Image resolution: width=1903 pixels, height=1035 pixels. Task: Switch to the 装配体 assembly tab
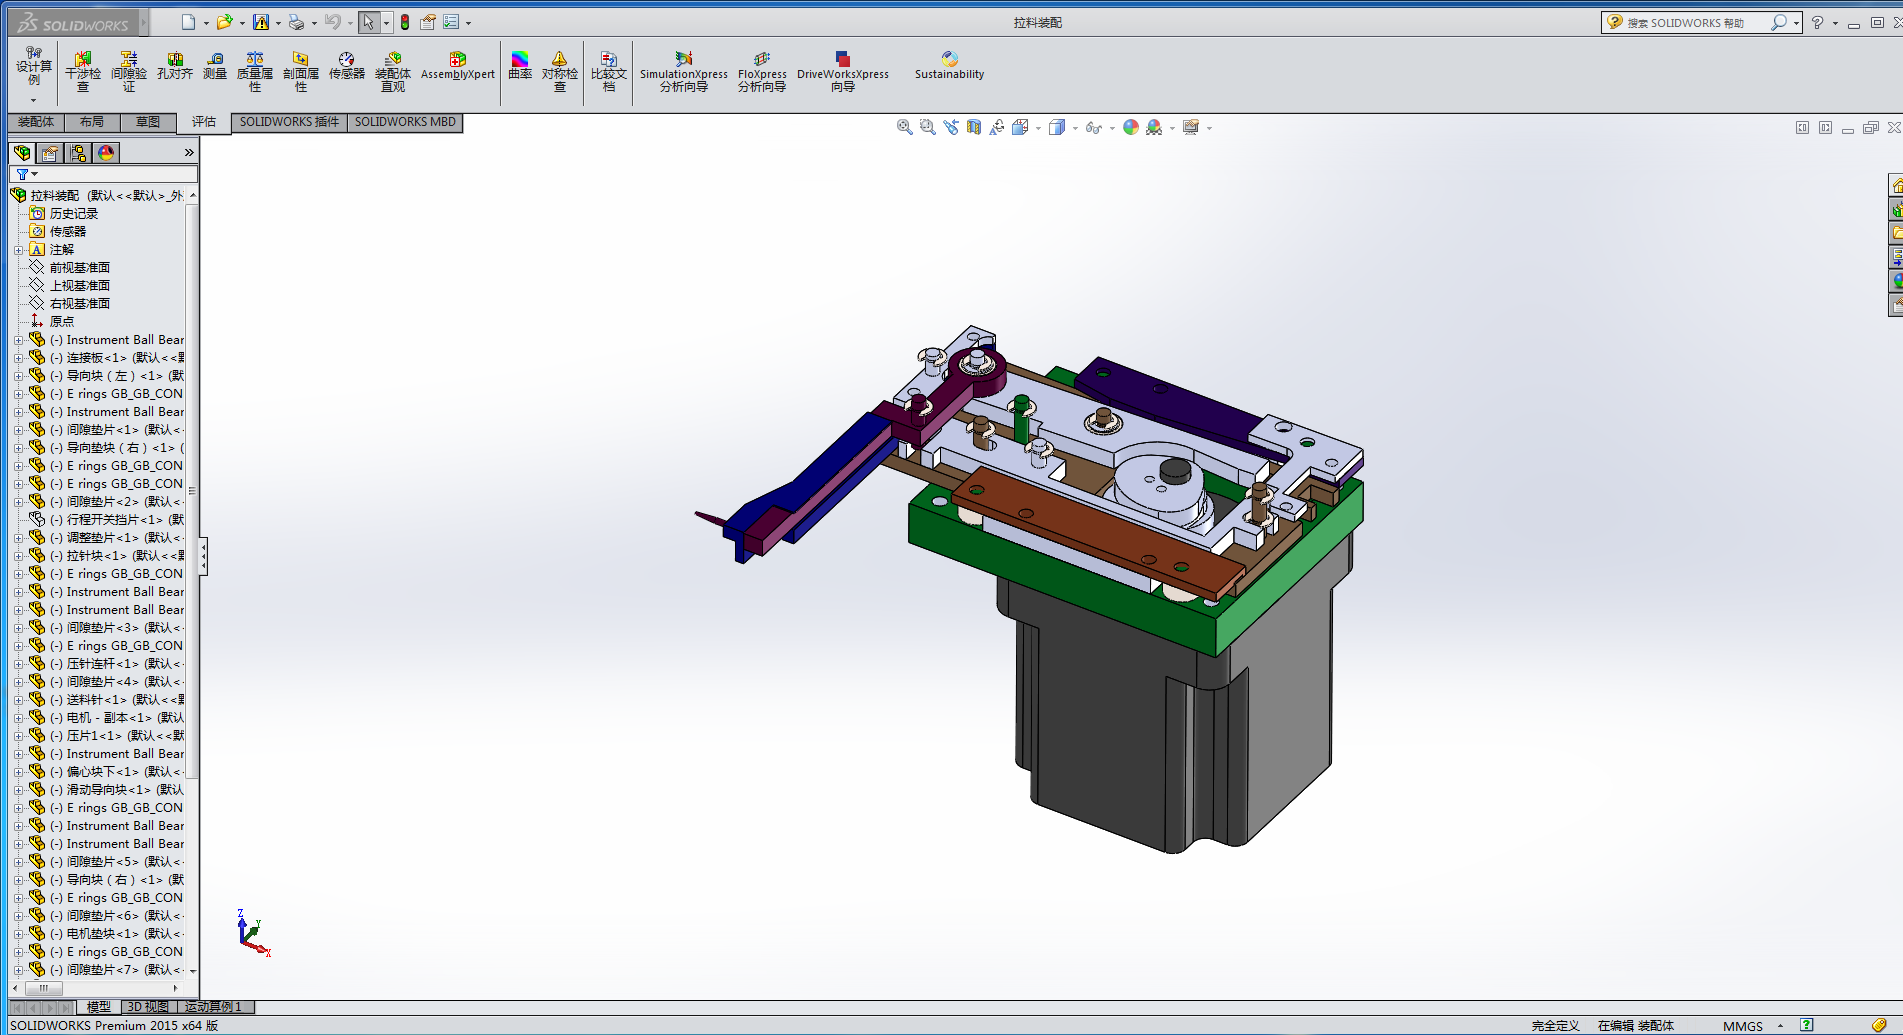tap(36, 122)
